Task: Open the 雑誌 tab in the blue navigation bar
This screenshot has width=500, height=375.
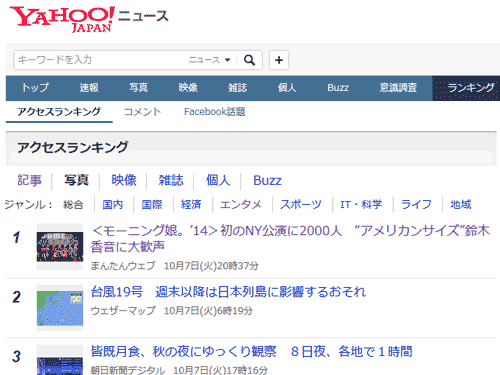Action: [237, 88]
